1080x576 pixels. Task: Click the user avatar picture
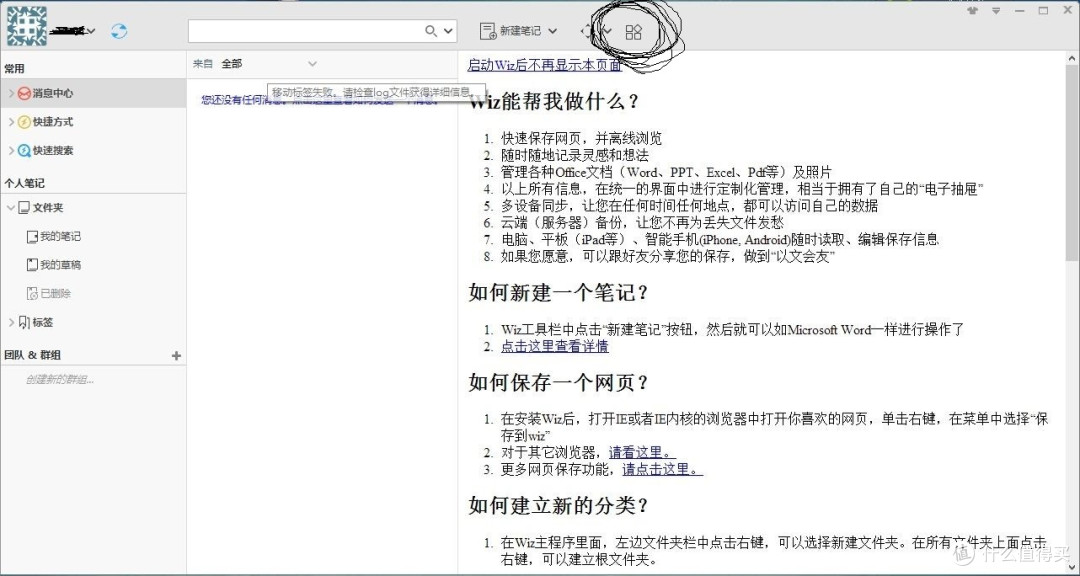coord(27,26)
